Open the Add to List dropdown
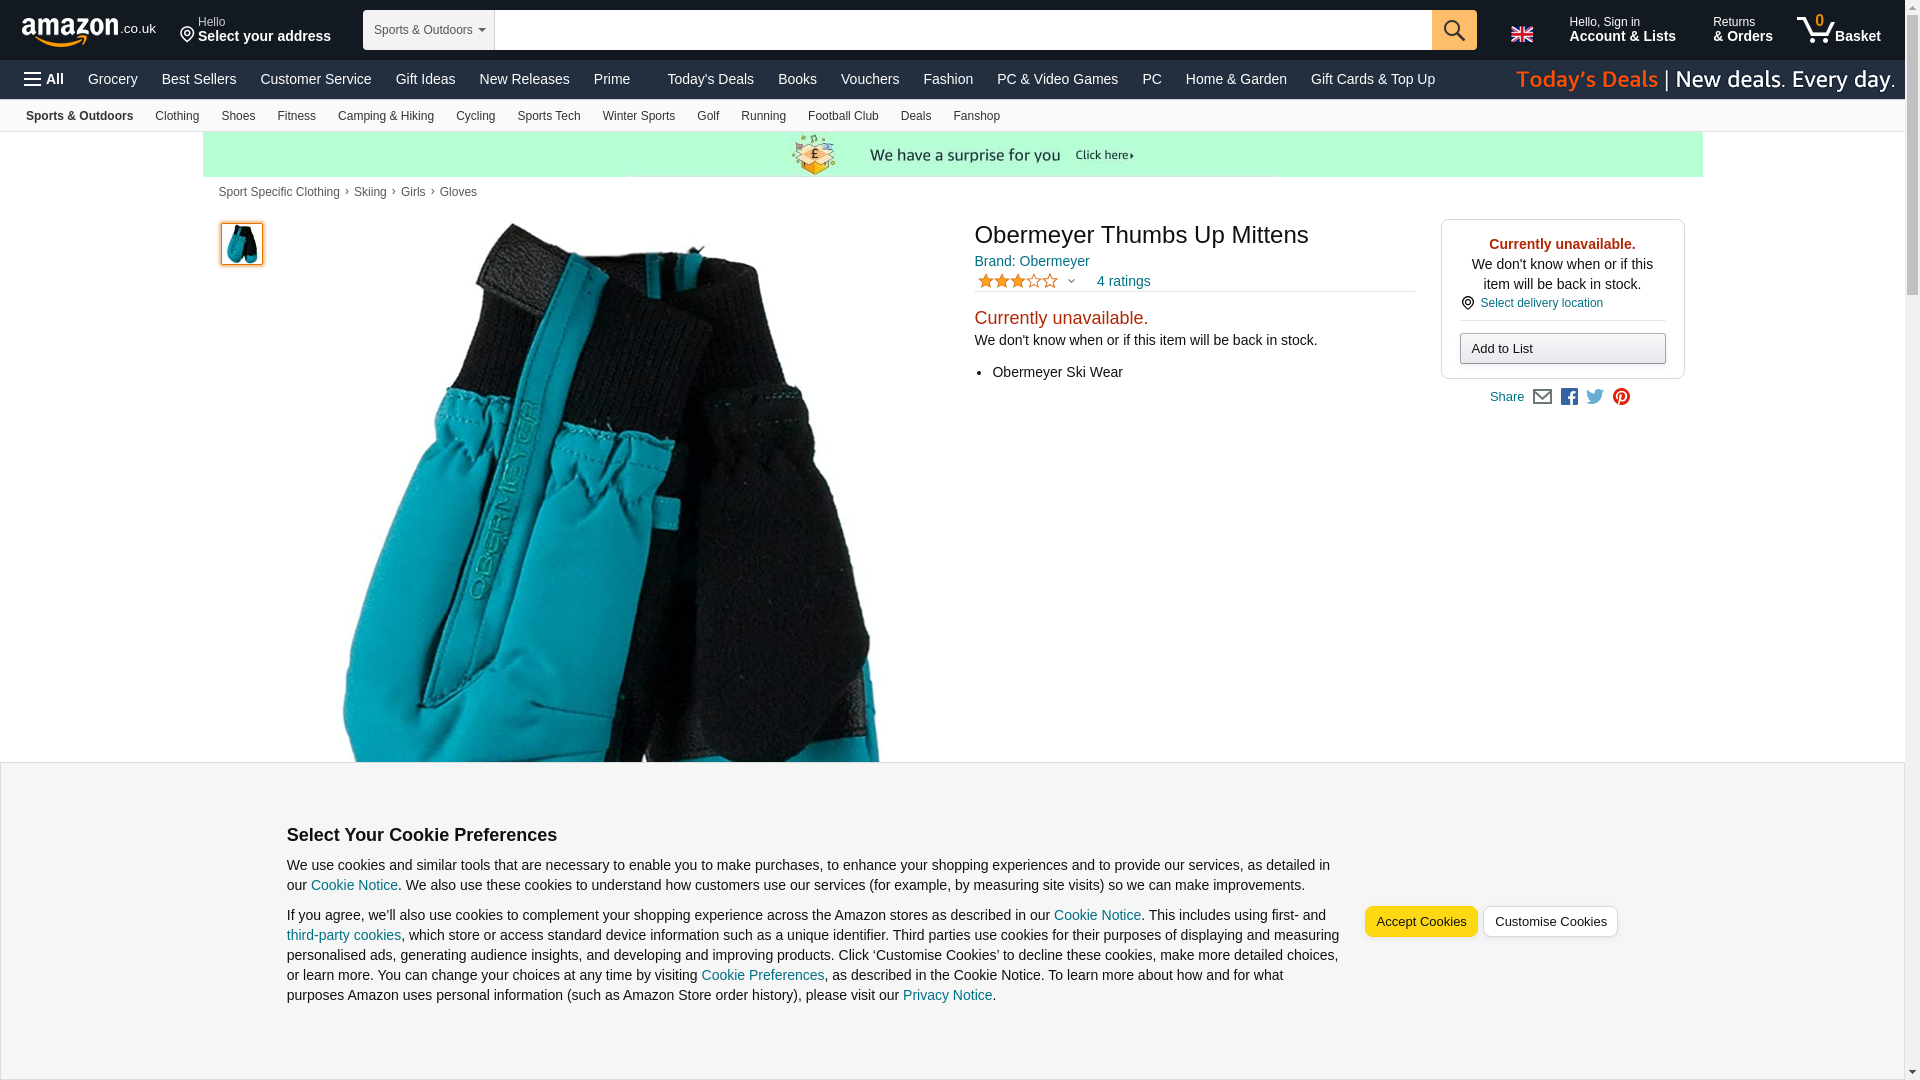The width and height of the screenshot is (1920, 1080). [1562, 348]
